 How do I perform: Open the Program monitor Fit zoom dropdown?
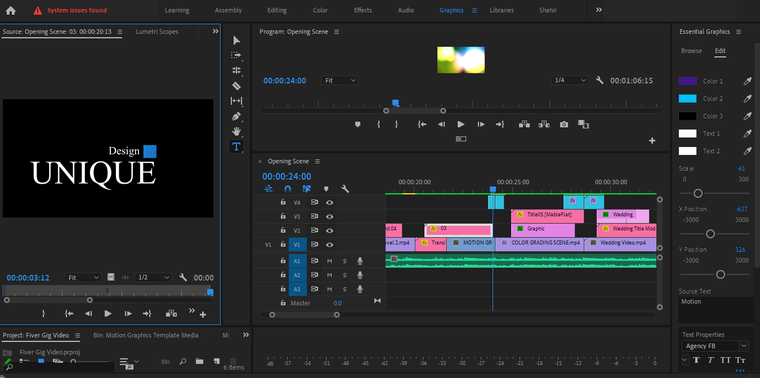coord(340,80)
